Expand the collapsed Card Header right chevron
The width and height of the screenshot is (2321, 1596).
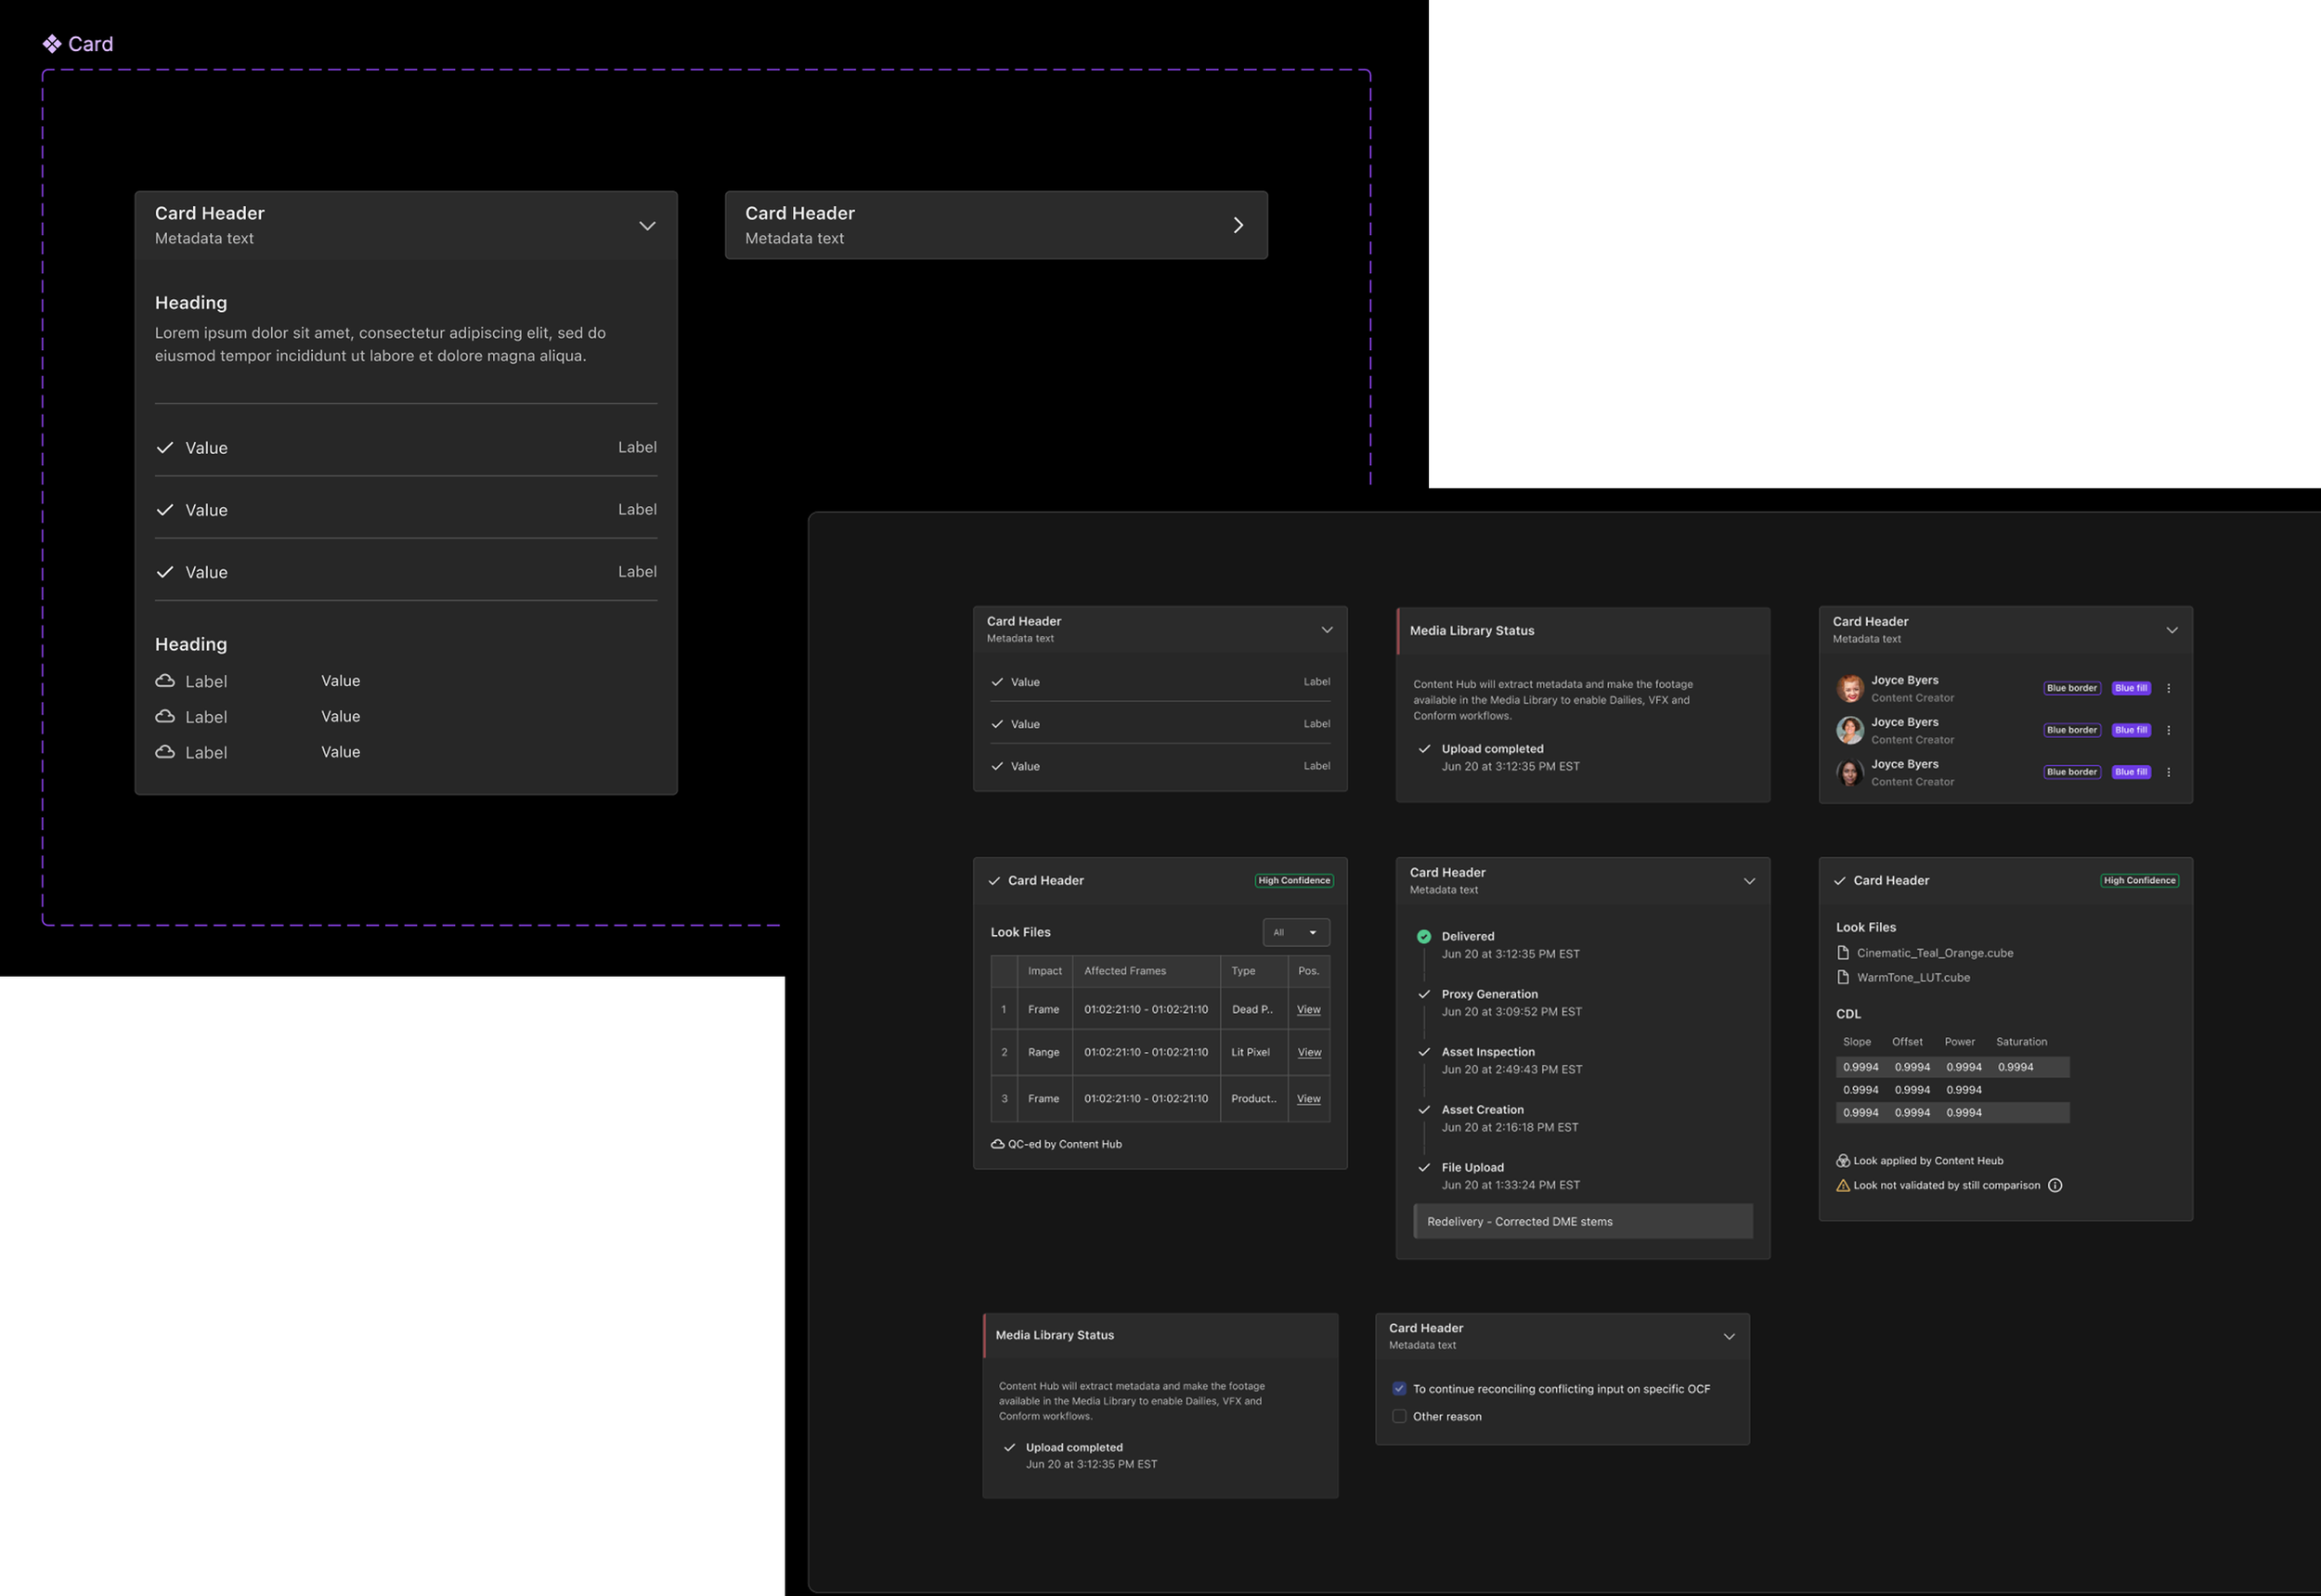click(1238, 226)
